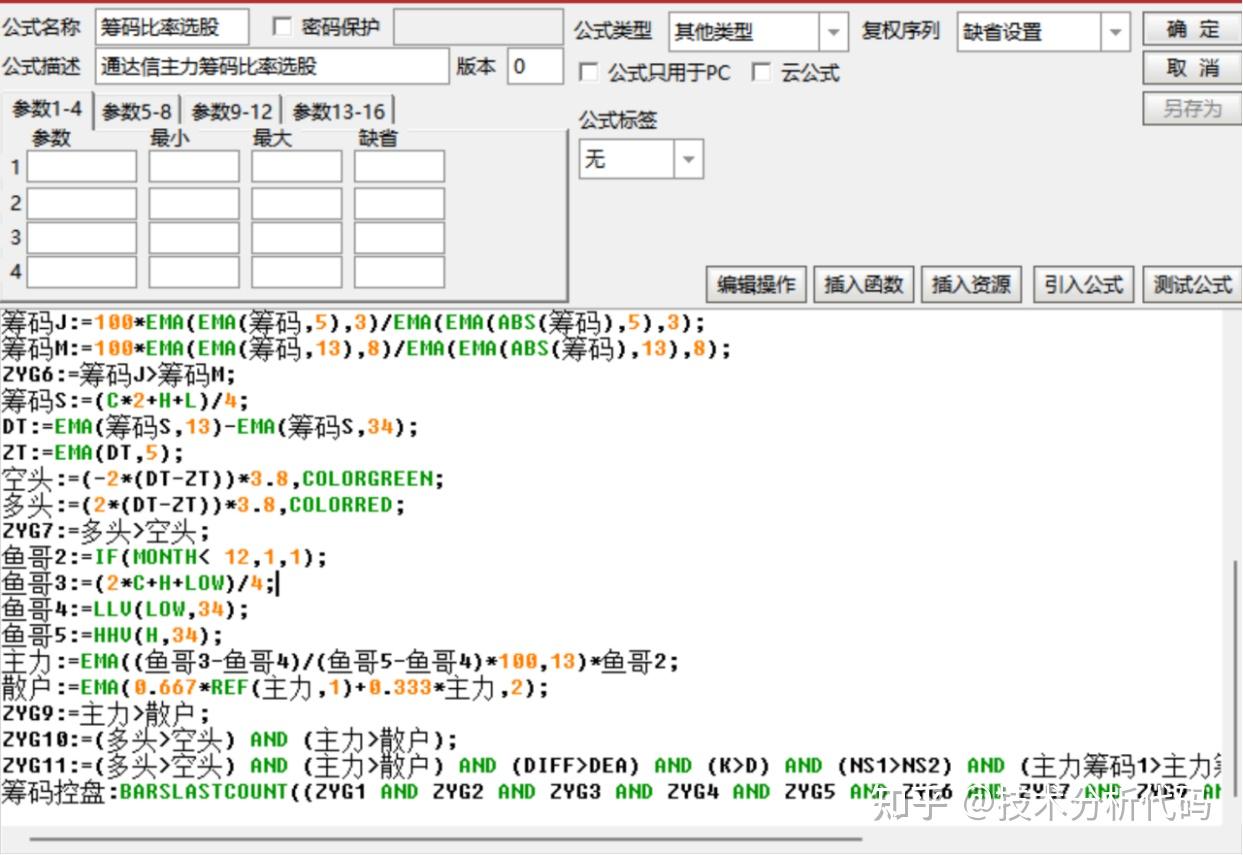Click the code line starting 主力:=EMA
Viewport: 1243px width, 855px height.
point(340,662)
